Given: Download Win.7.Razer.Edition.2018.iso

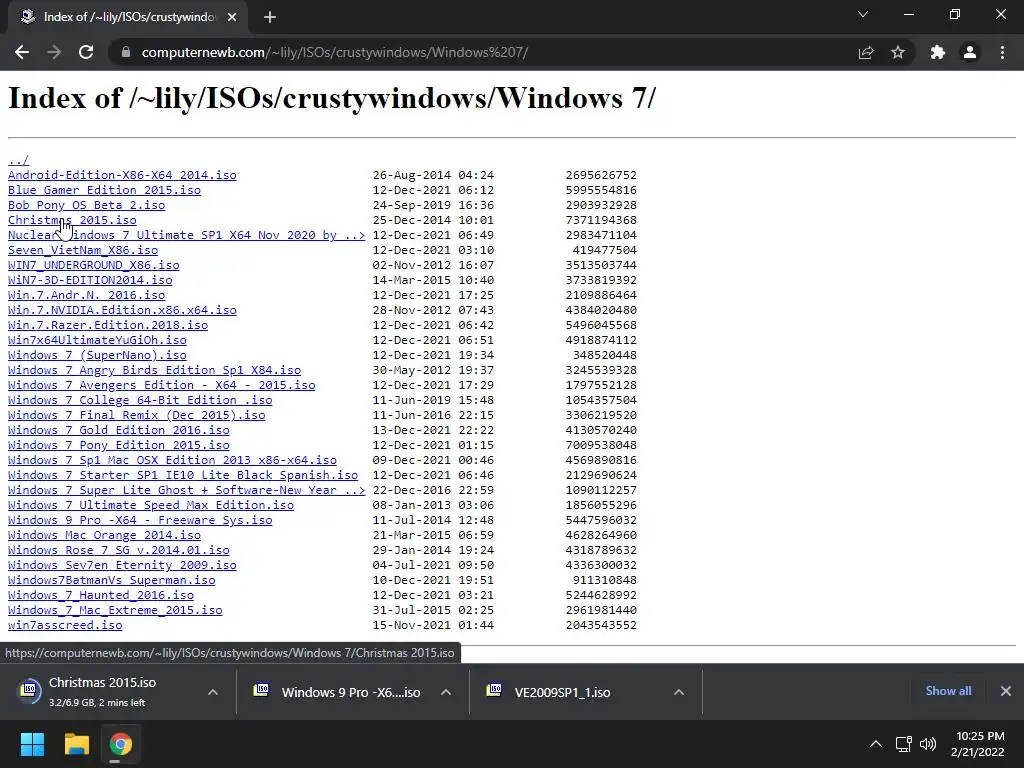Looking at the screenshot, I should coord(108,325).
